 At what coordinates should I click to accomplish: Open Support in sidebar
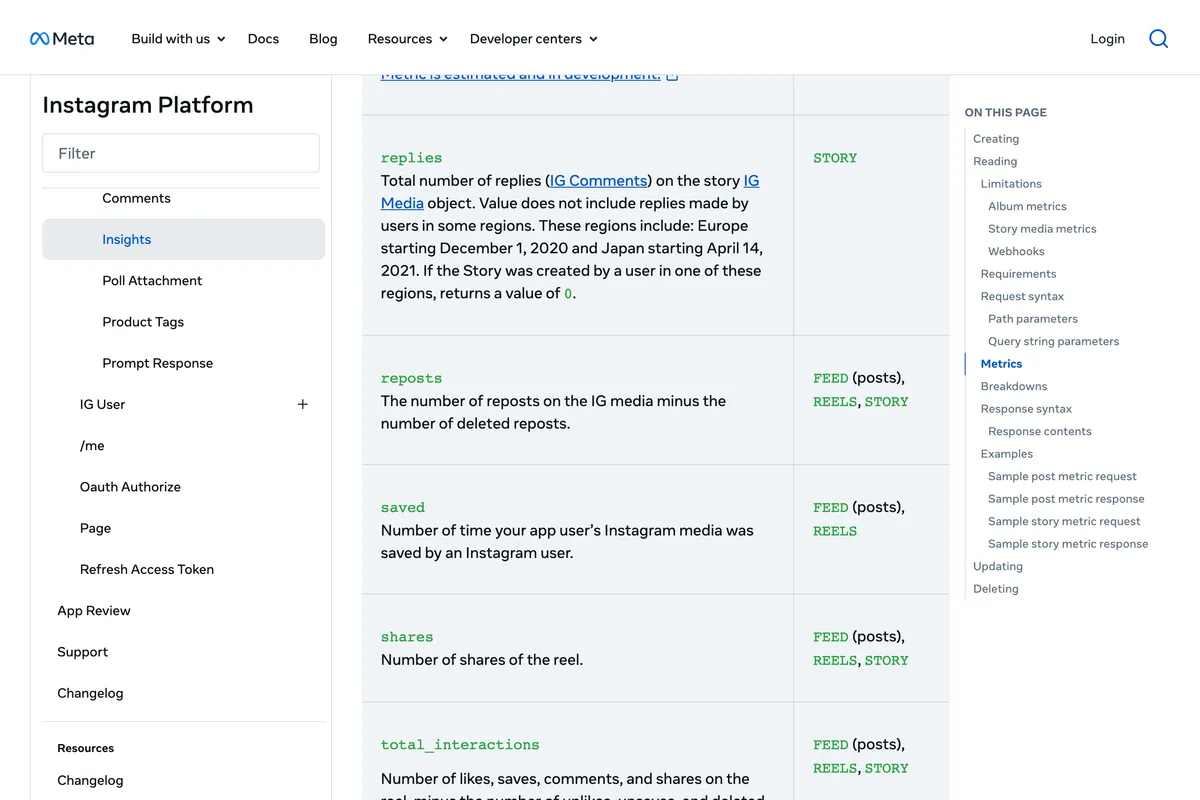[82, 652]
